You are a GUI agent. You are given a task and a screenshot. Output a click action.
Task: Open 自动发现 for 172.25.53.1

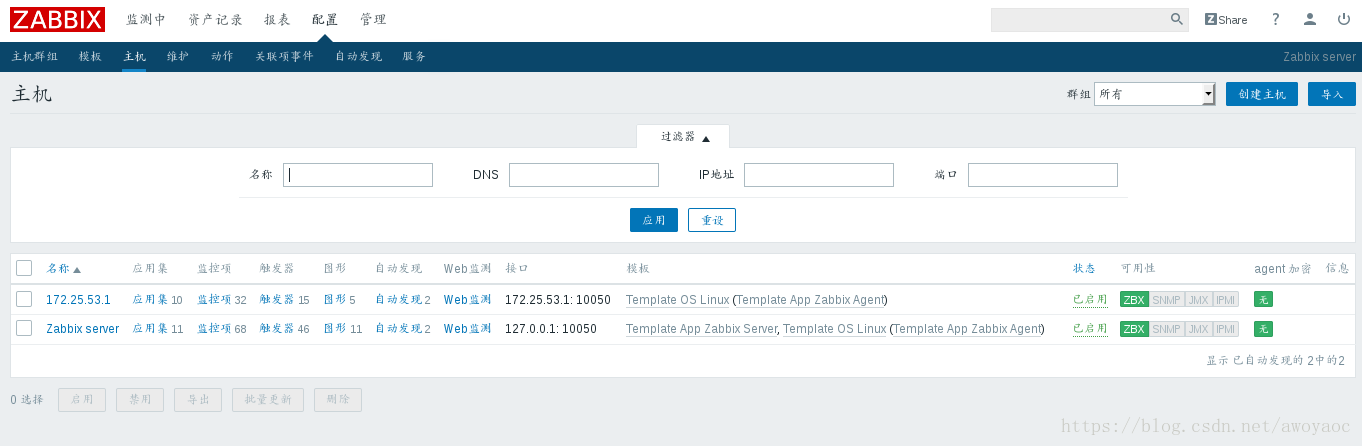tap(398, 300)
